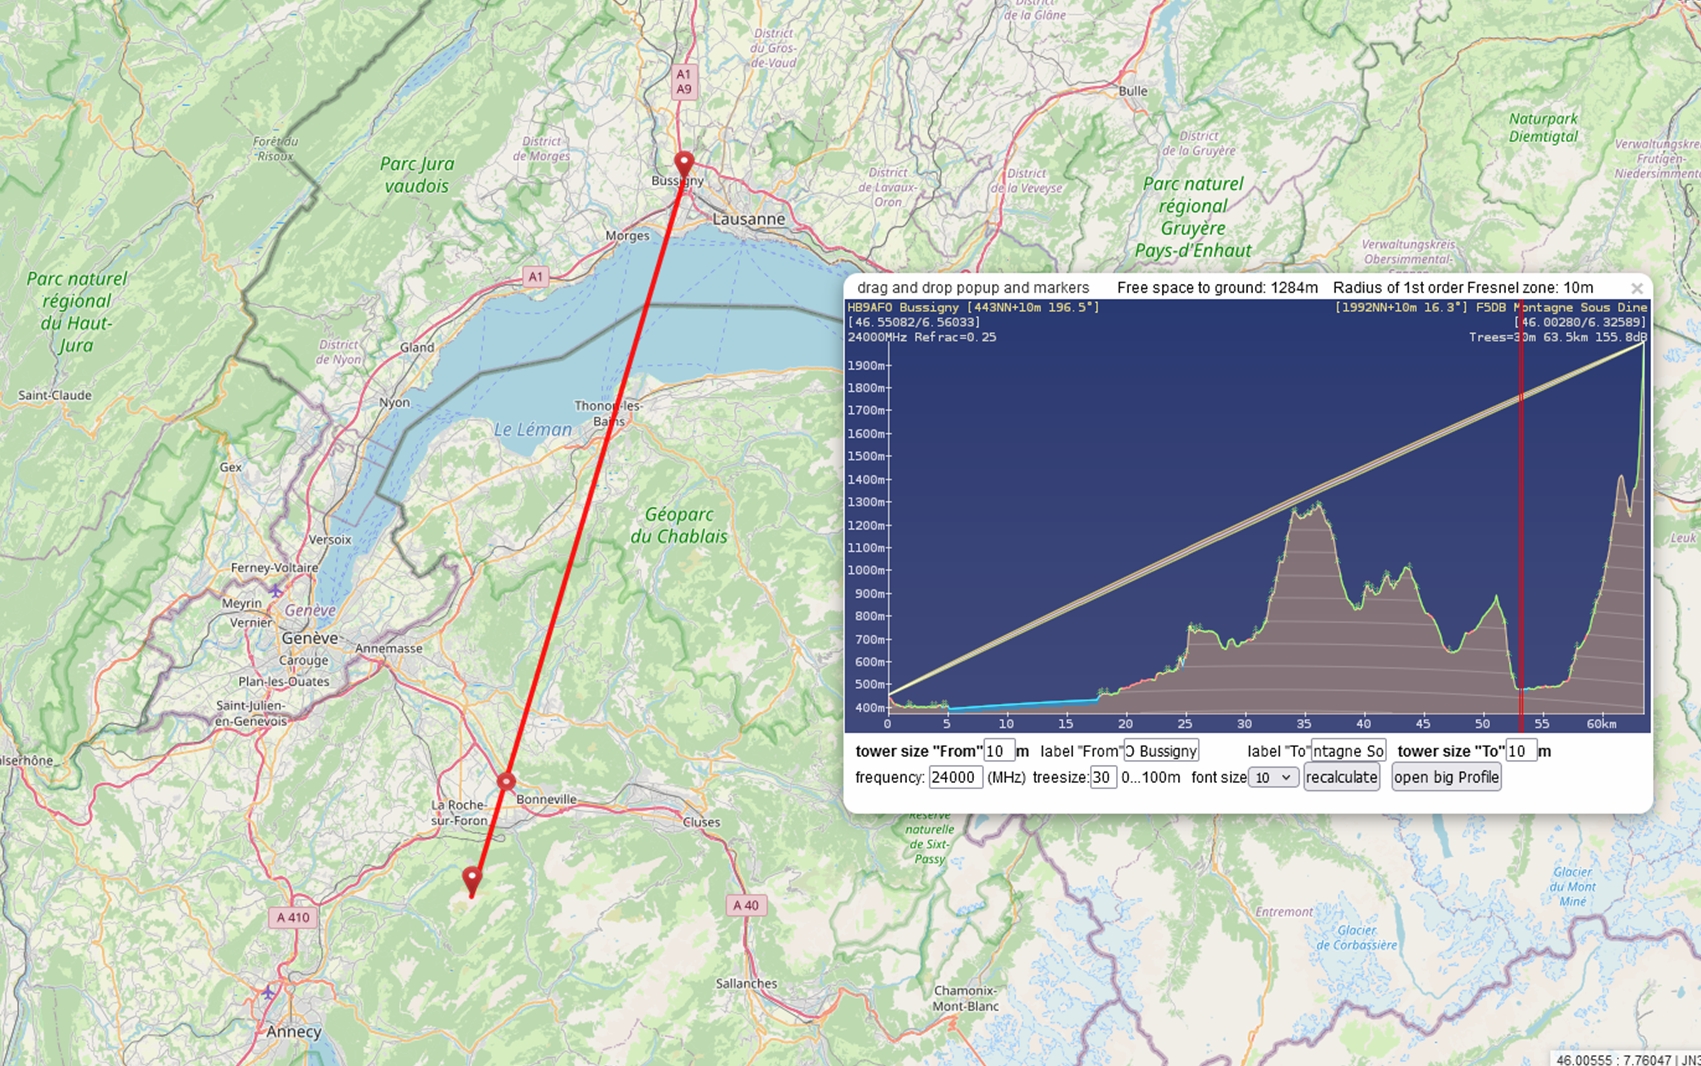The height and width of the screenshot is (1066, 1701).
Task: Click the Chamonix-Mont-Blanc label
Action: 967,998
